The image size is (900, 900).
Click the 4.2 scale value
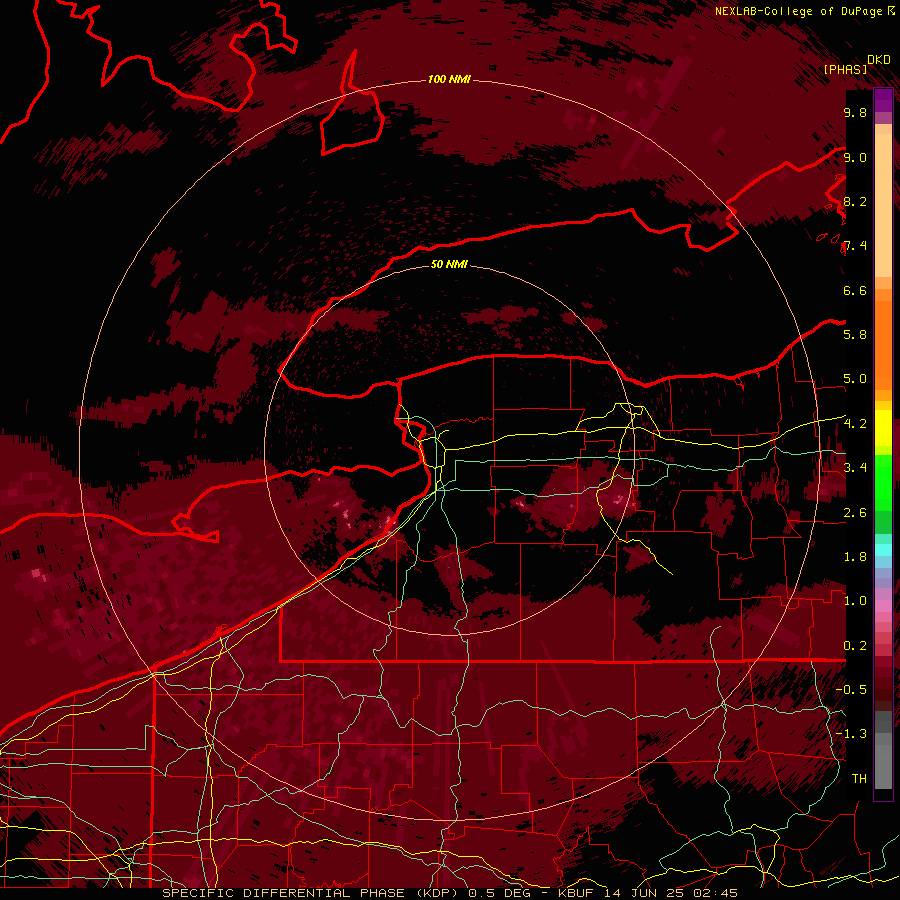(855, 424)
